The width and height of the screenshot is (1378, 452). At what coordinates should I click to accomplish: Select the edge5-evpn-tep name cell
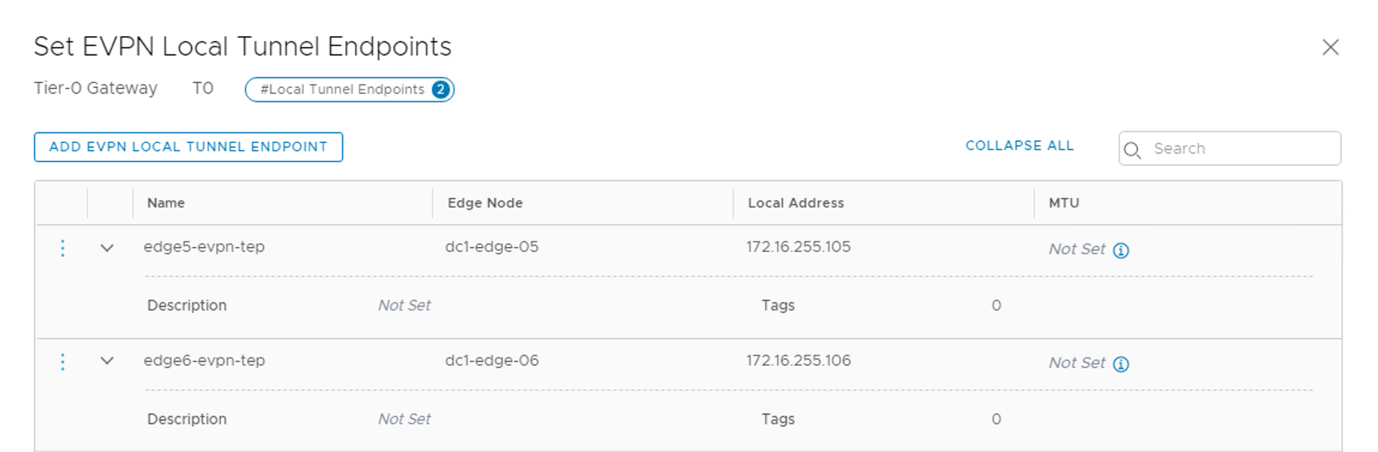click(204, 247)
